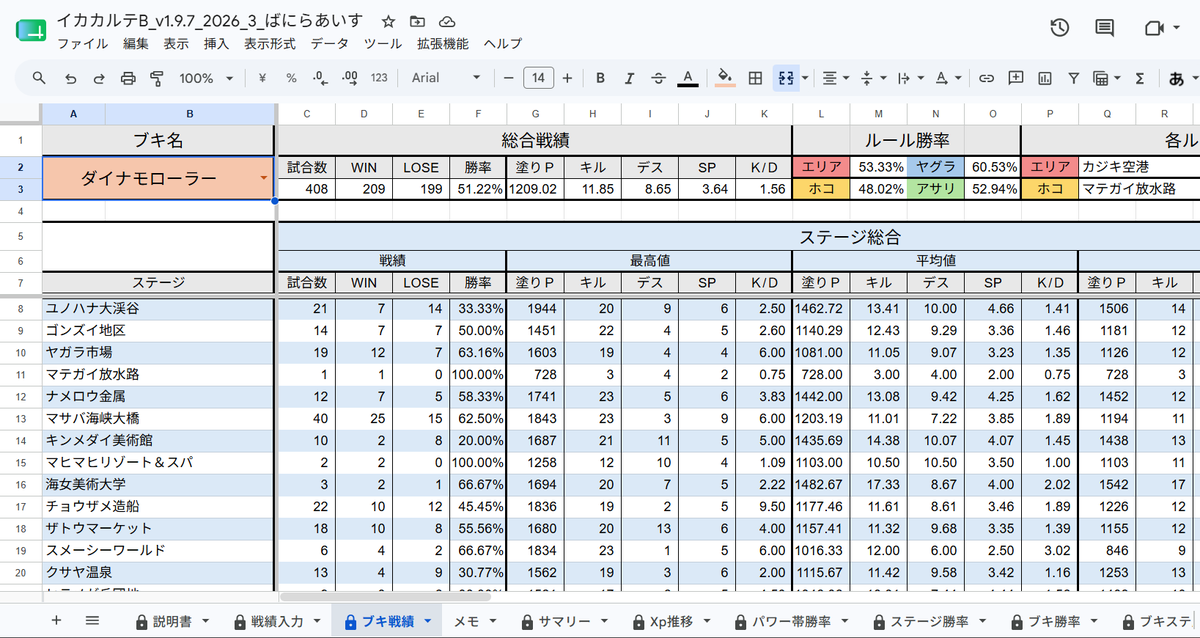This screenshot has height=638, width=1200.
Task: Switch to the パワー帯勝率 sheet tab
Action: [789, 621]
